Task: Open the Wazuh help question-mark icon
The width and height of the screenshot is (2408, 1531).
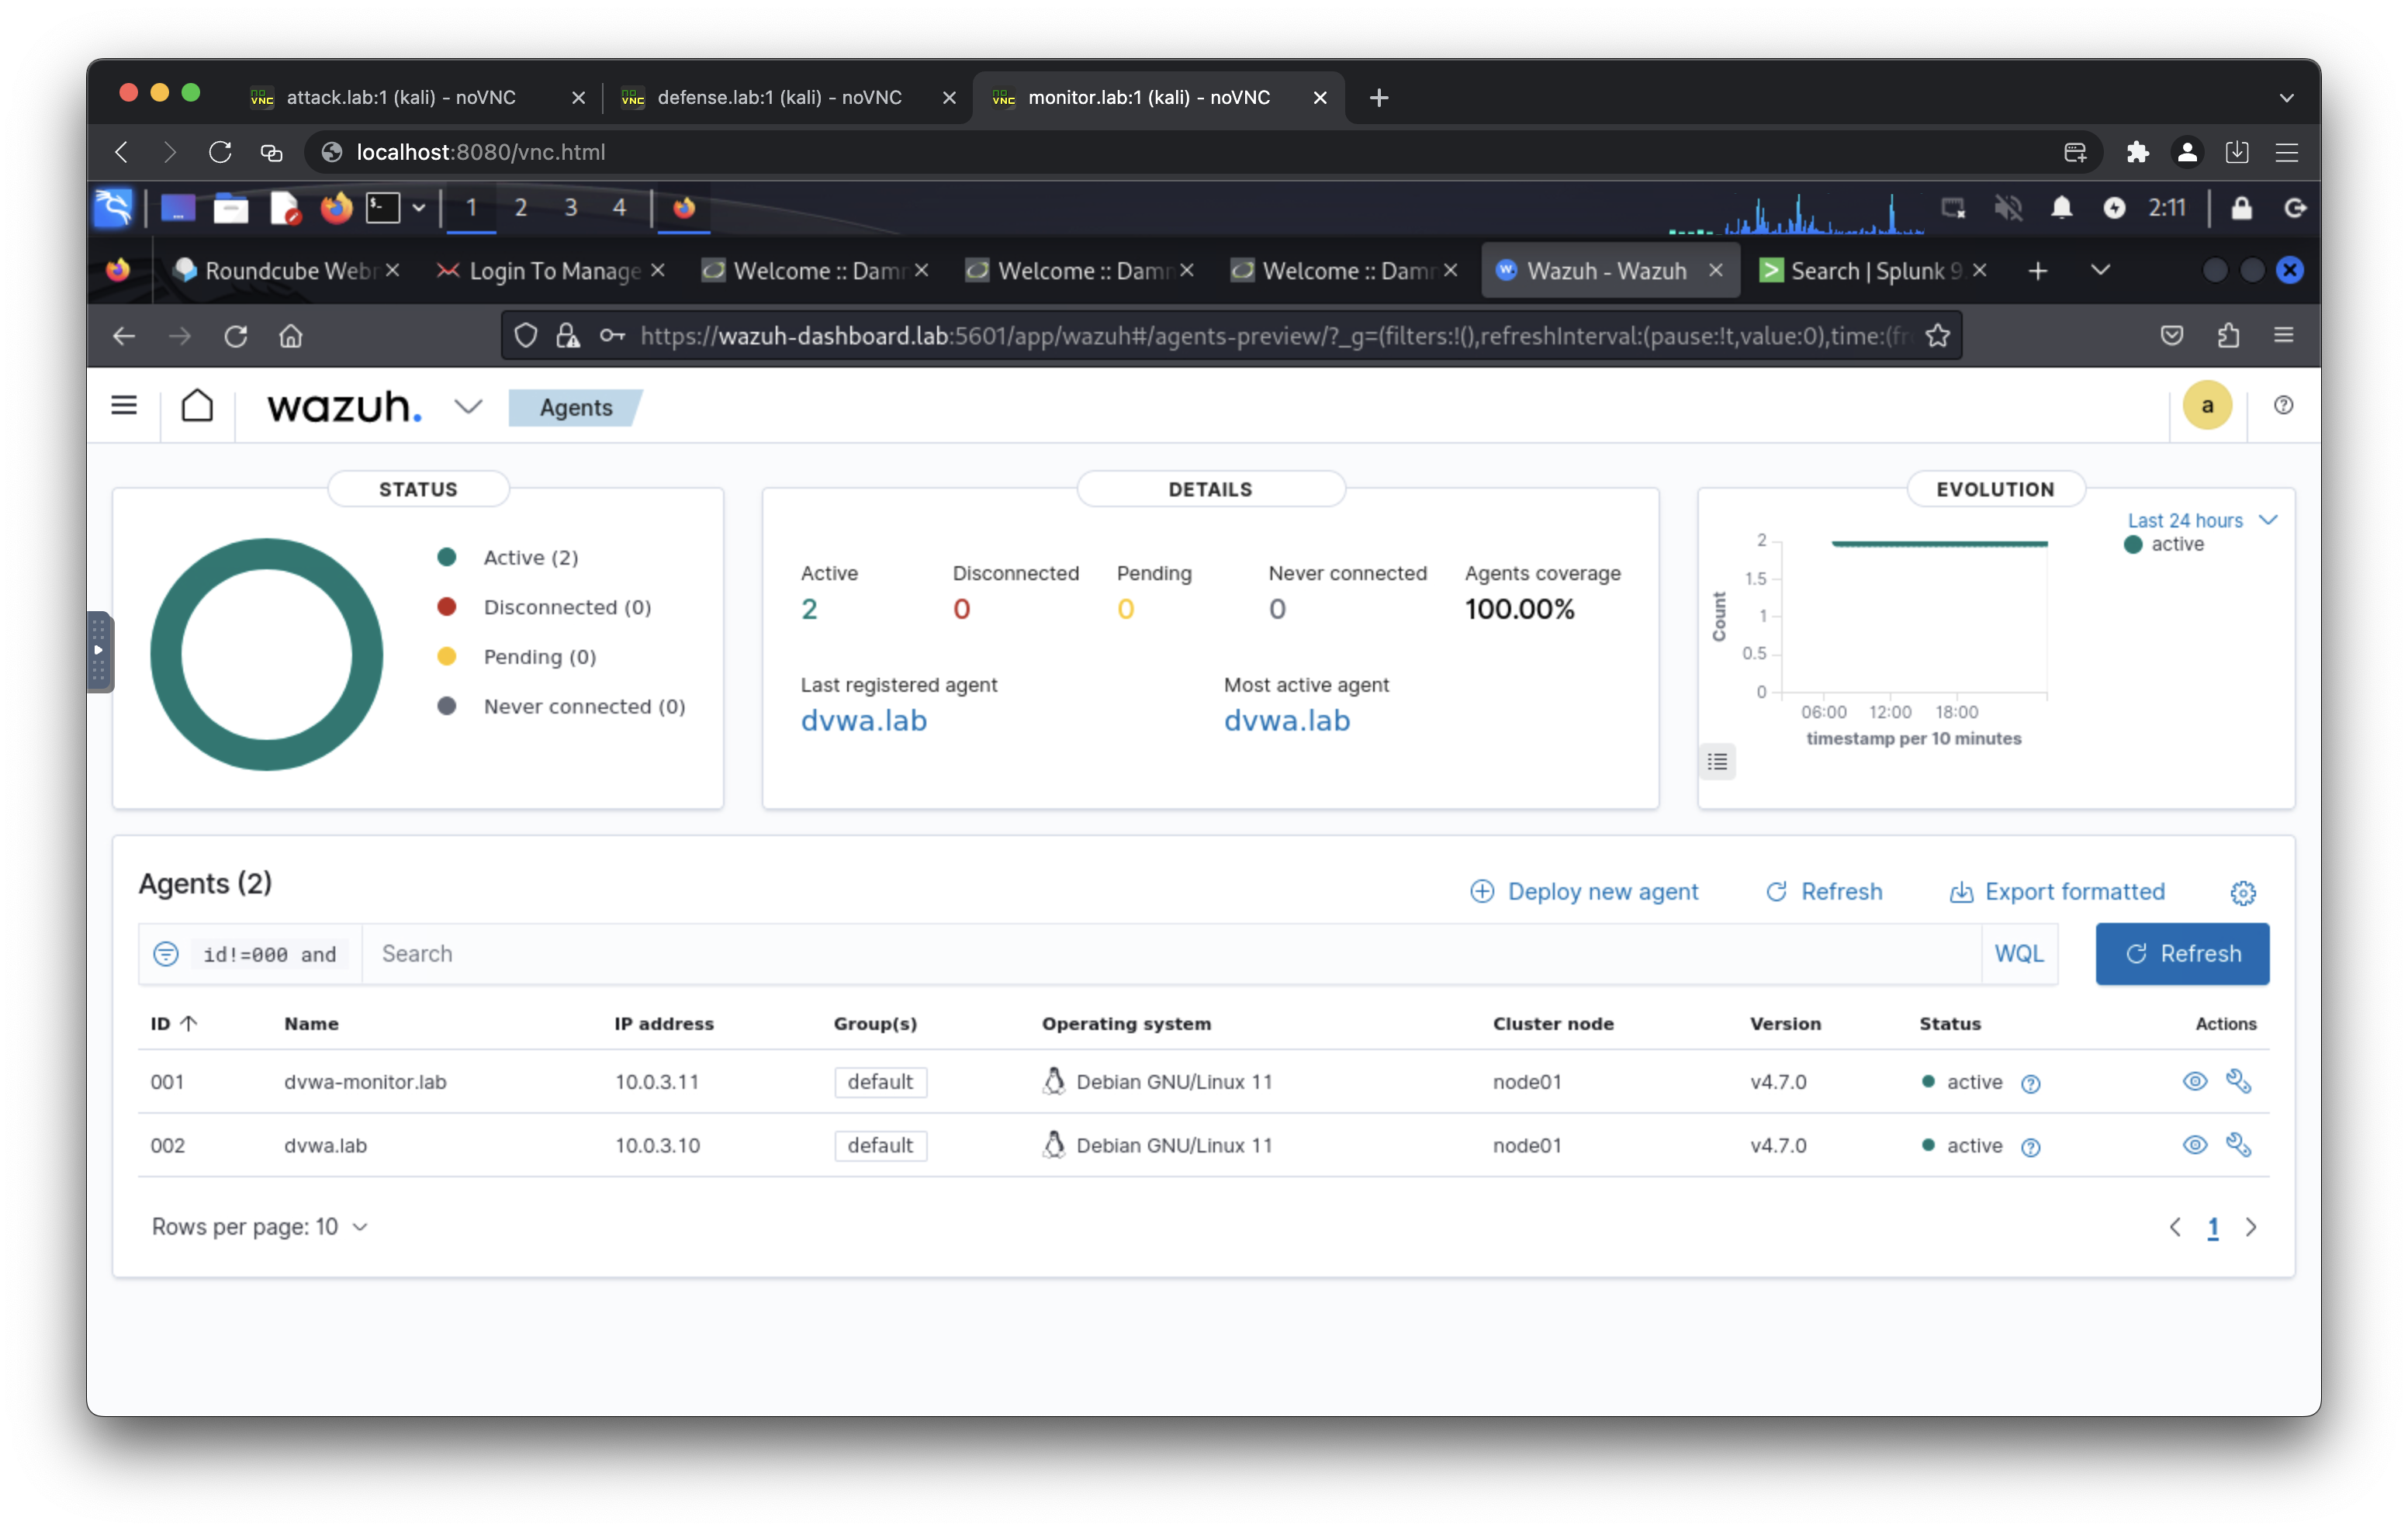Action: (2283, 405)
